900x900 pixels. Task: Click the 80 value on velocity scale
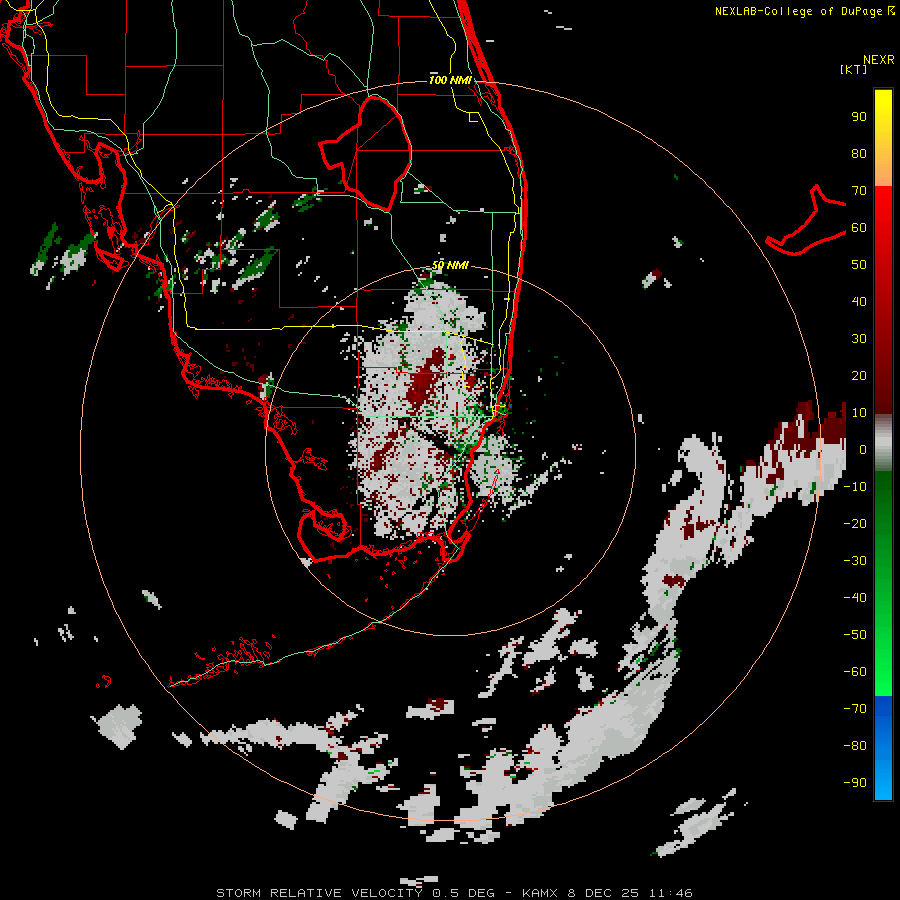click(859, 153)
